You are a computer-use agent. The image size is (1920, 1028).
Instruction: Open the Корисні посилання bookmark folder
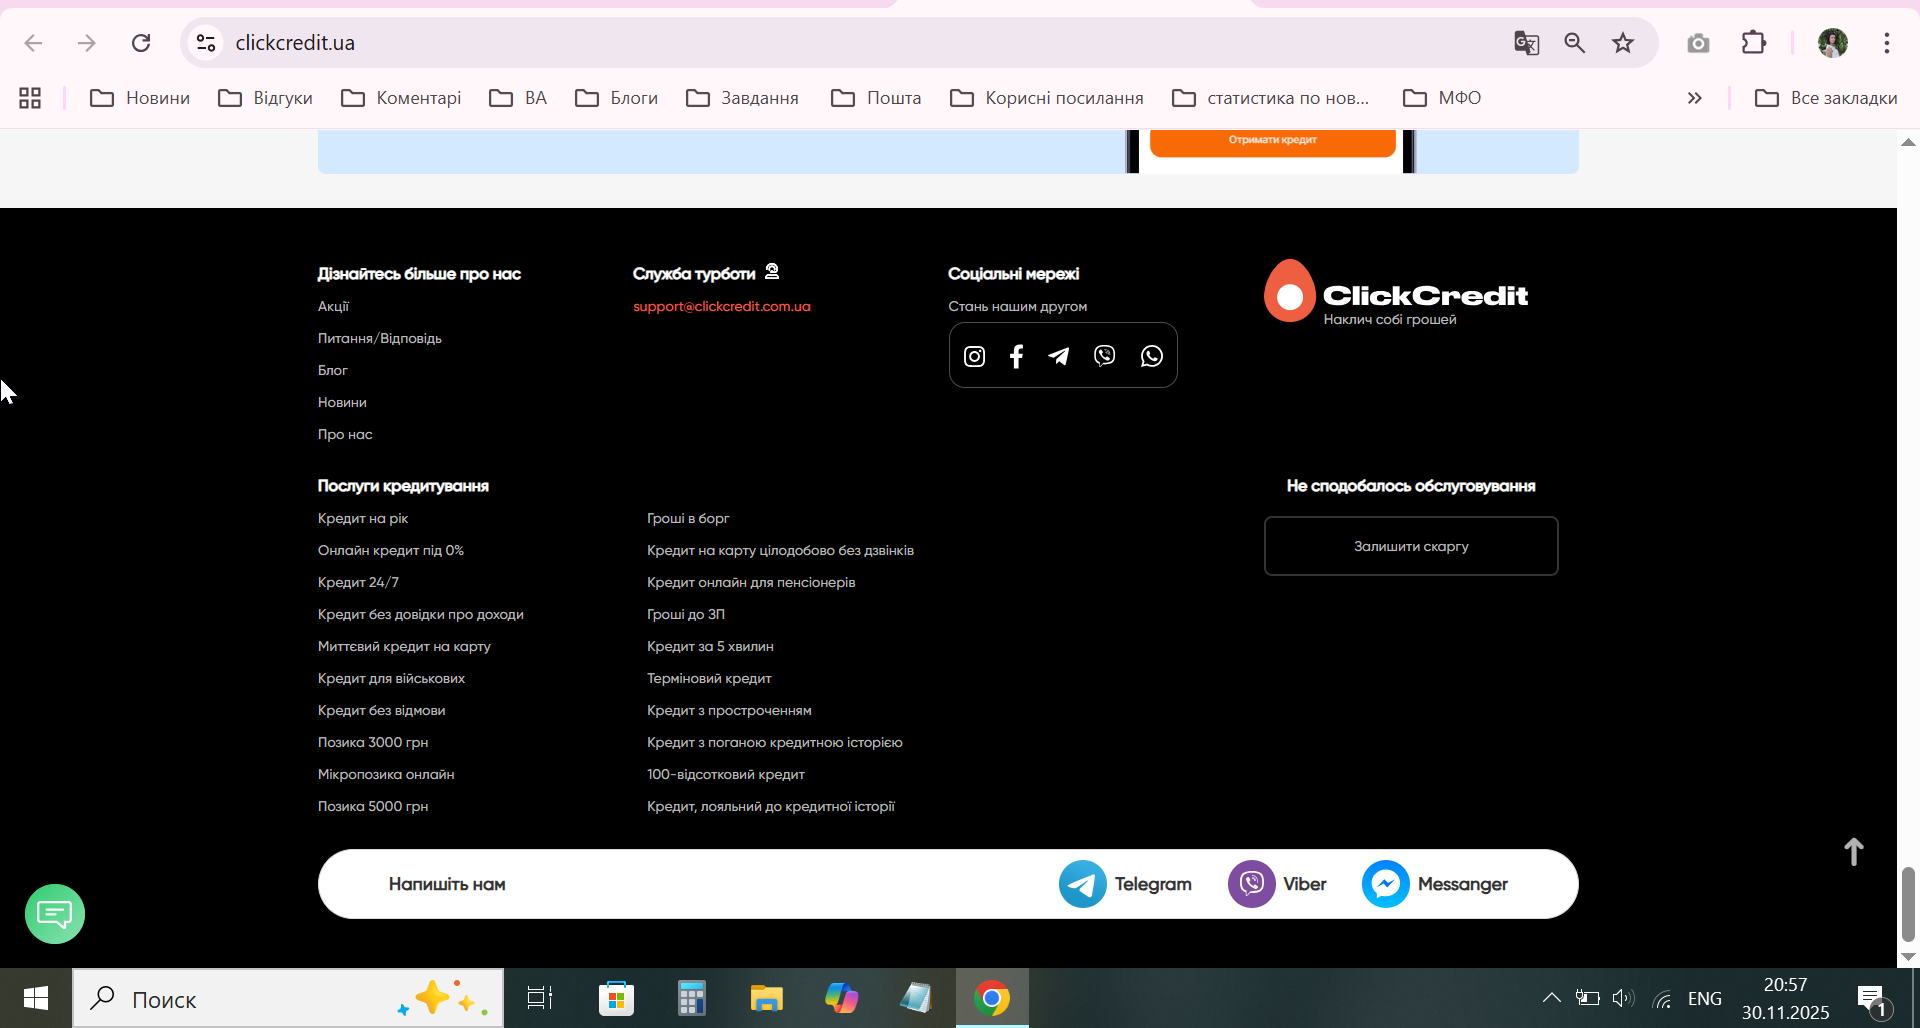coord(1047,98)
